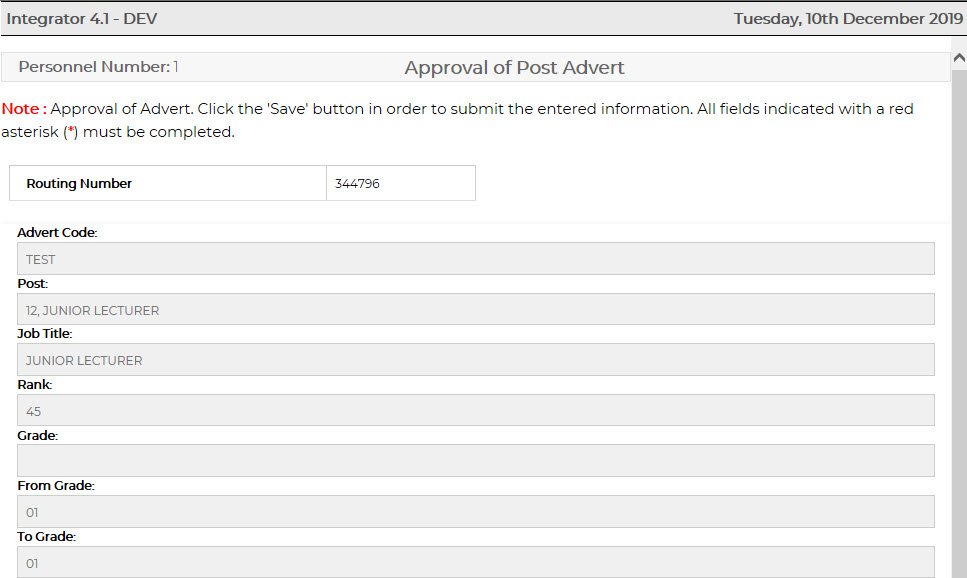967x578 pixels.
Task: Click the Advert Code label
Action: 57,233
